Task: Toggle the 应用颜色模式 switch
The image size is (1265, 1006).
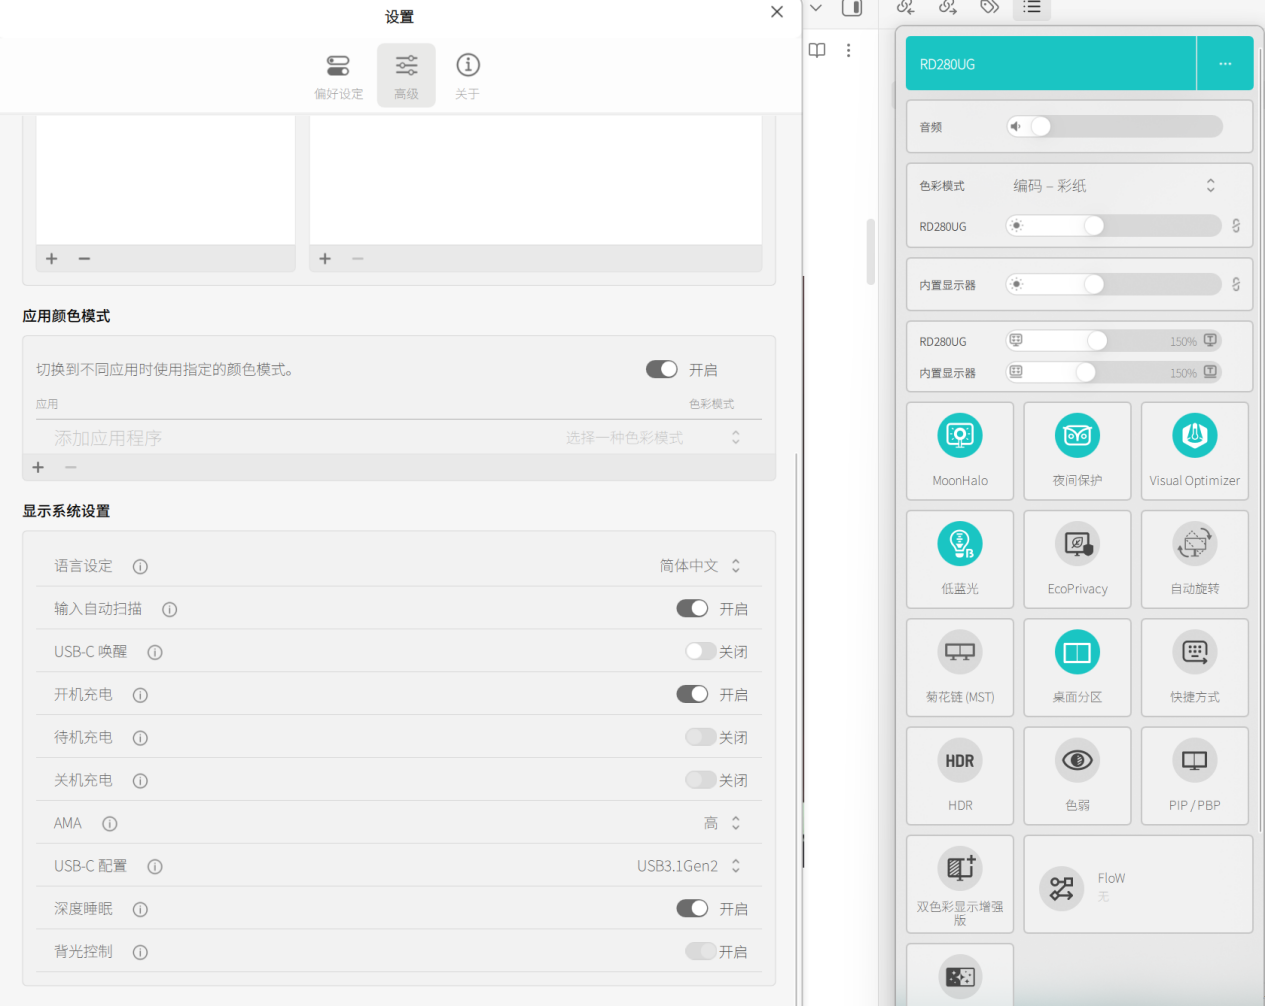Action: coord(662,369)
